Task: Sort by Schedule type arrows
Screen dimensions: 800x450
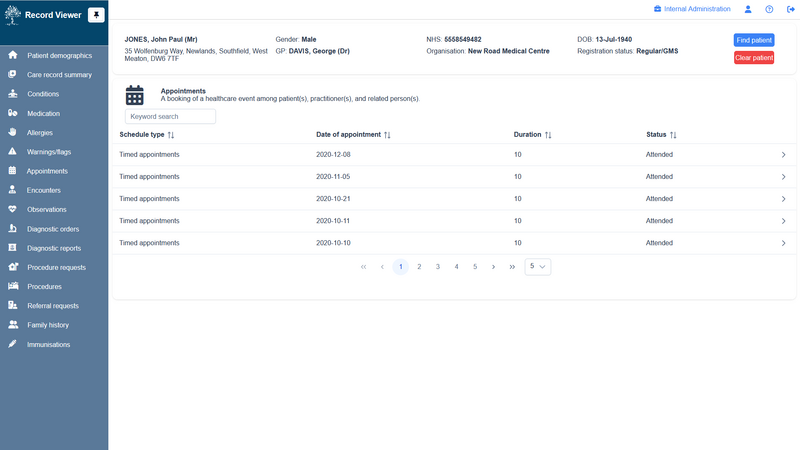Action: coord(171,135)
